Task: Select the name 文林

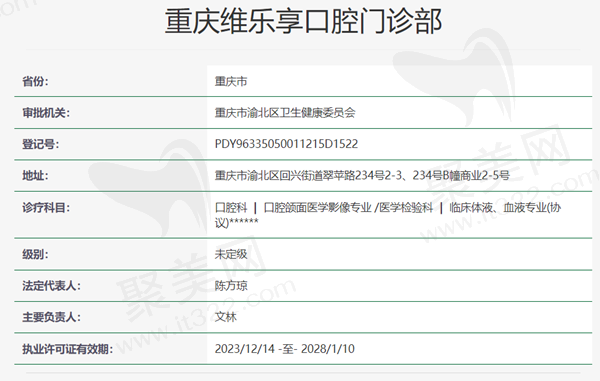Action: click(225, 317)
